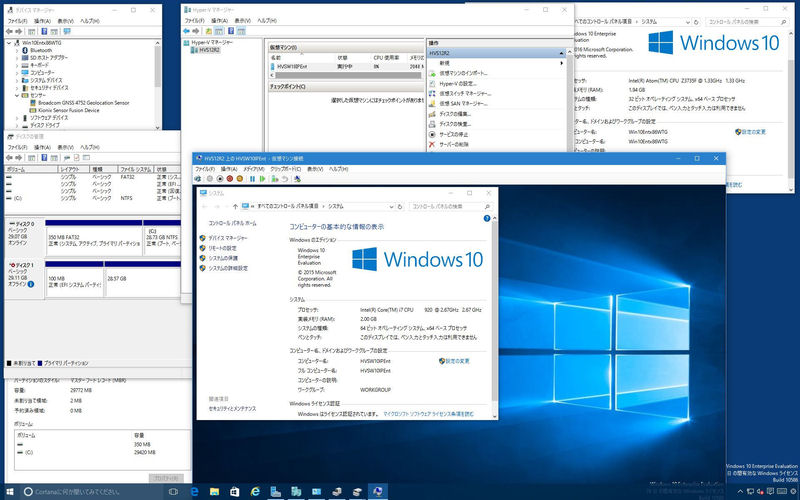The width and height of the screenshot is (800, 500).
Task: Create a checkpoint from the VM toolbar
Action: [275, 179]
